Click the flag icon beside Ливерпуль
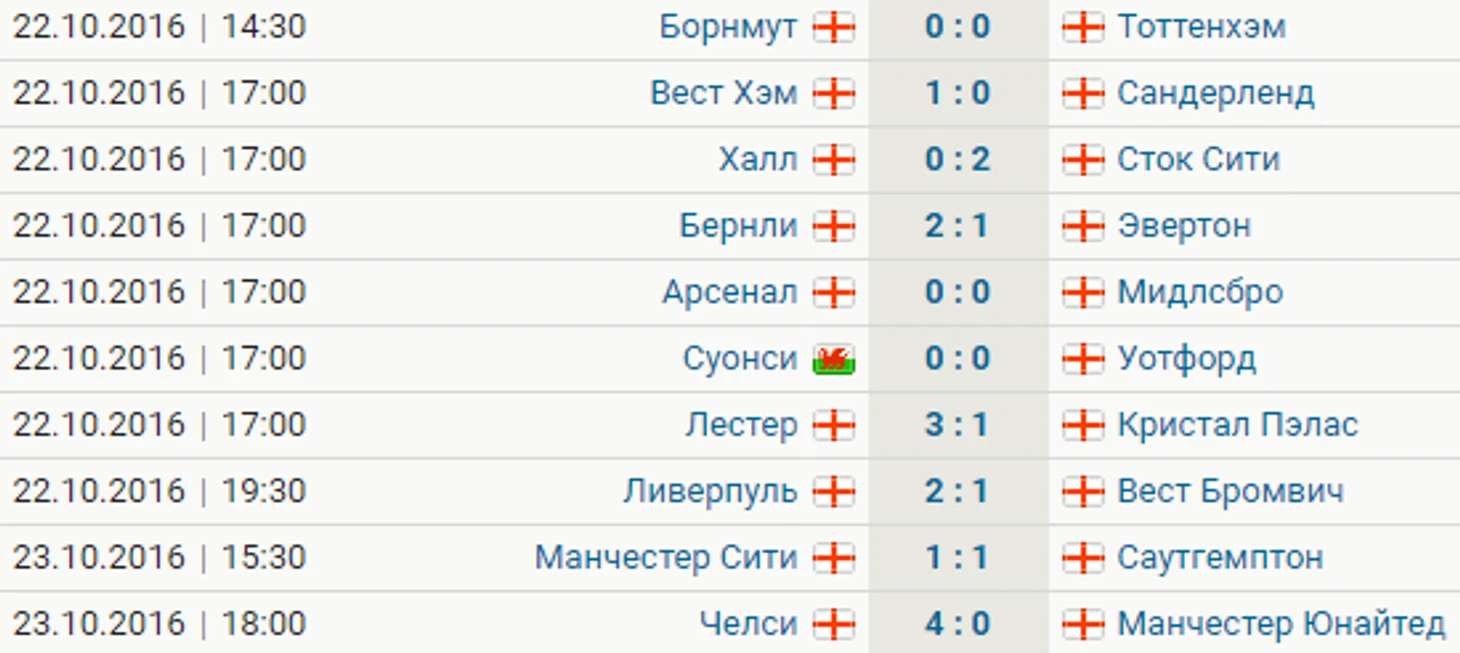The height and width of the screenshot is (653, 1460). 834,491
